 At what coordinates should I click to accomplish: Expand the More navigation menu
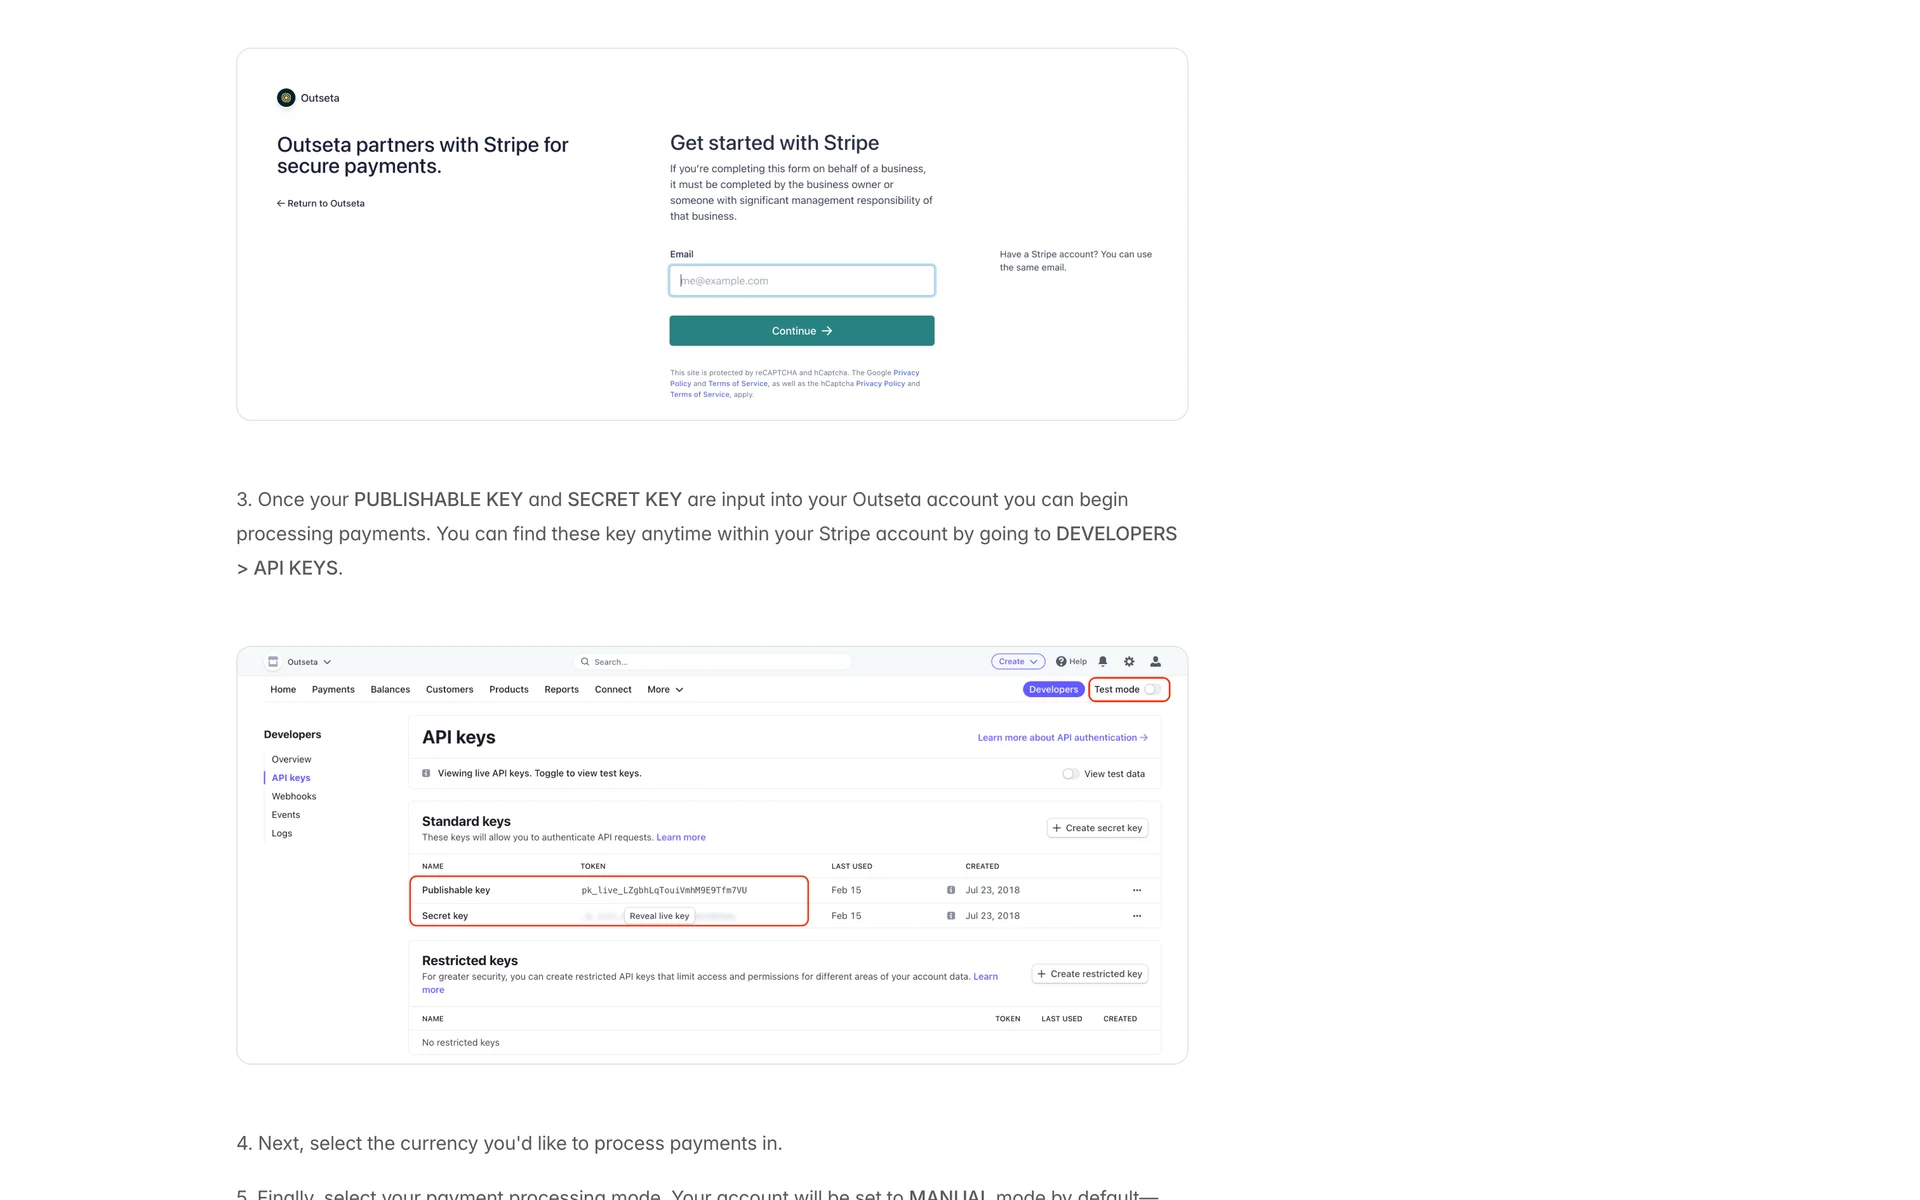pos(665,690)
